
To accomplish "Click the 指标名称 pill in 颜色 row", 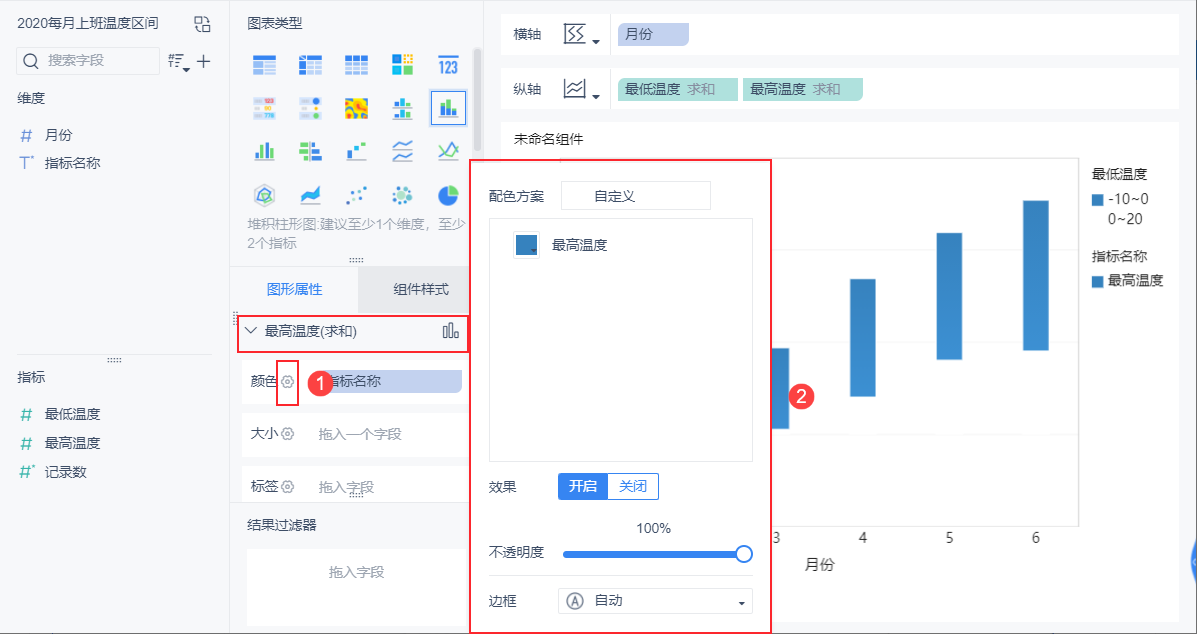I will [394, 381].
